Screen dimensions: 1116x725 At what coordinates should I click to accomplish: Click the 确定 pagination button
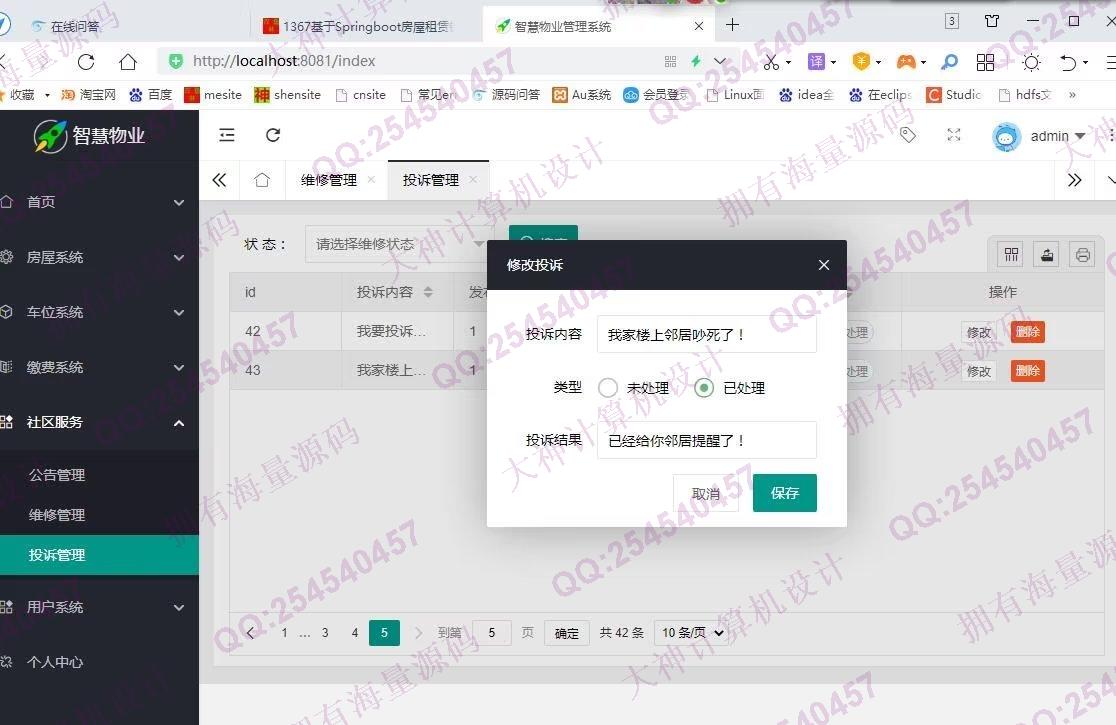[567, 633]
